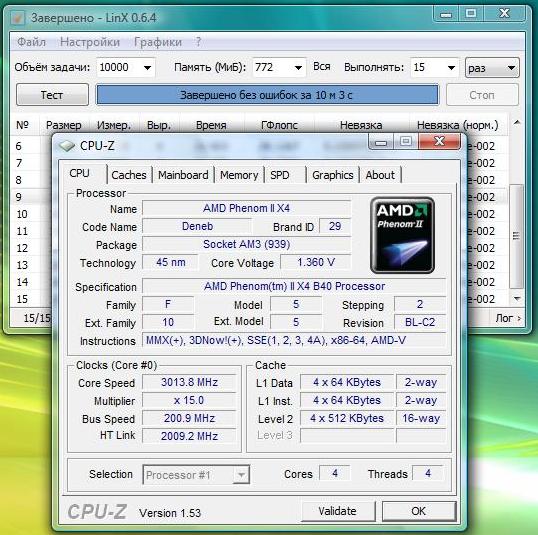Click the Вся memory link
538x535 pixels.
click(x=321, y=67)
